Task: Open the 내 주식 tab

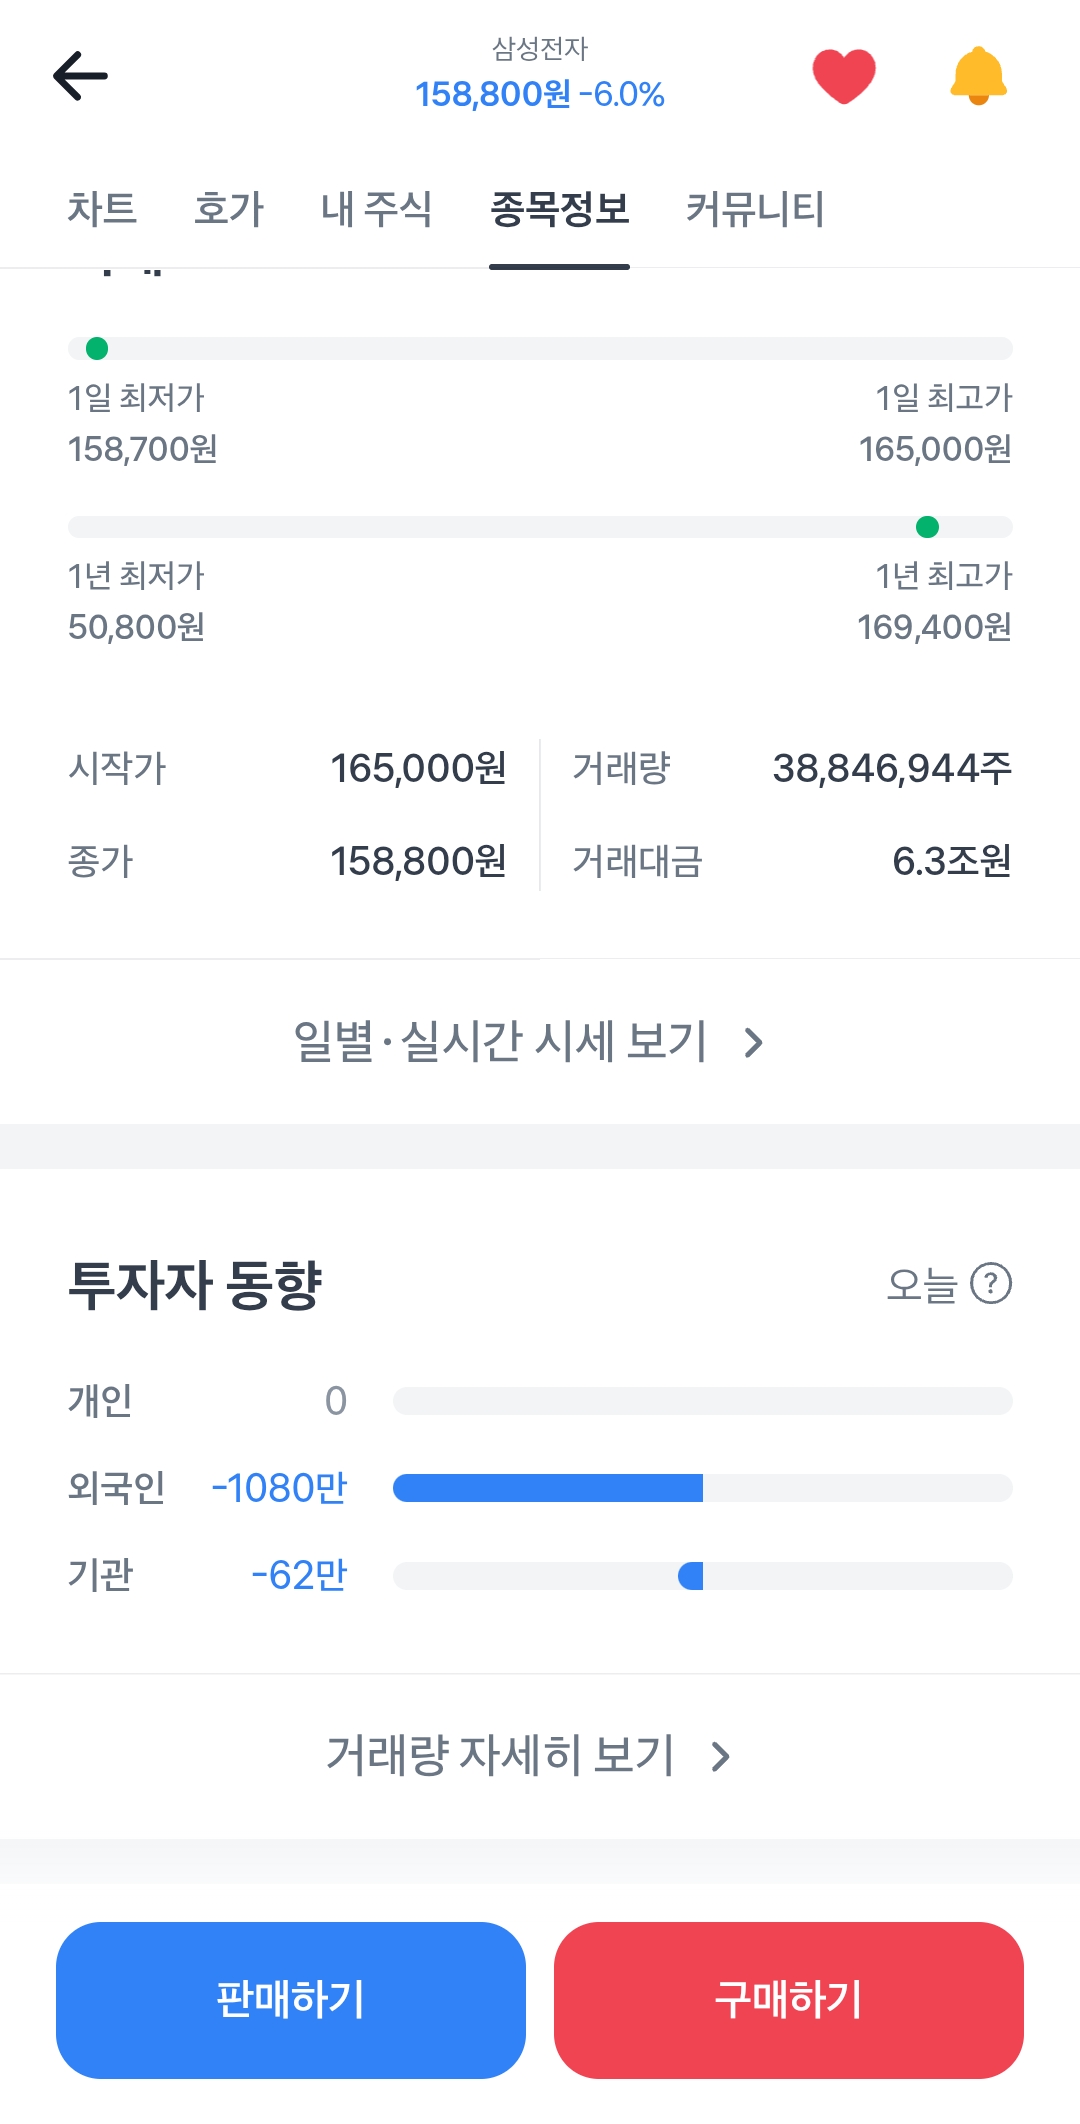Action: [x=376, y=210]
